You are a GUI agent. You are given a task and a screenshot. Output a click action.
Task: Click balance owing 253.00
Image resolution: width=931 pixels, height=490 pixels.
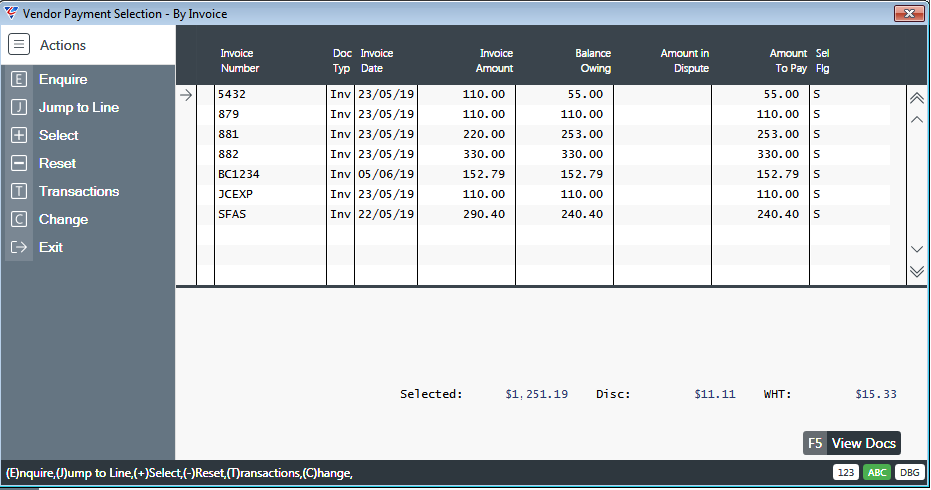coord(582,134)
